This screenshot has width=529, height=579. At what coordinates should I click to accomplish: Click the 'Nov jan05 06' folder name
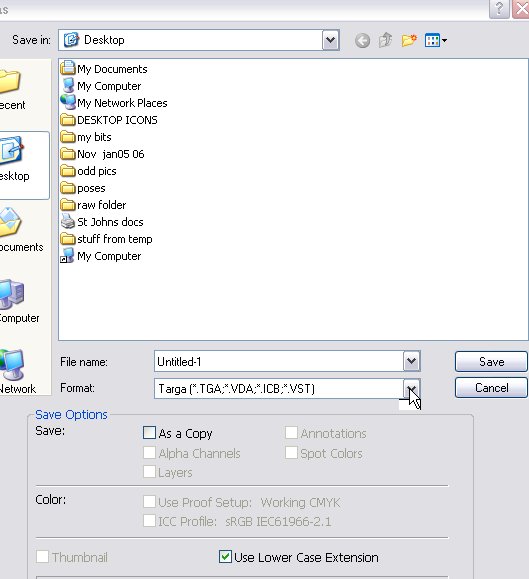111,154
